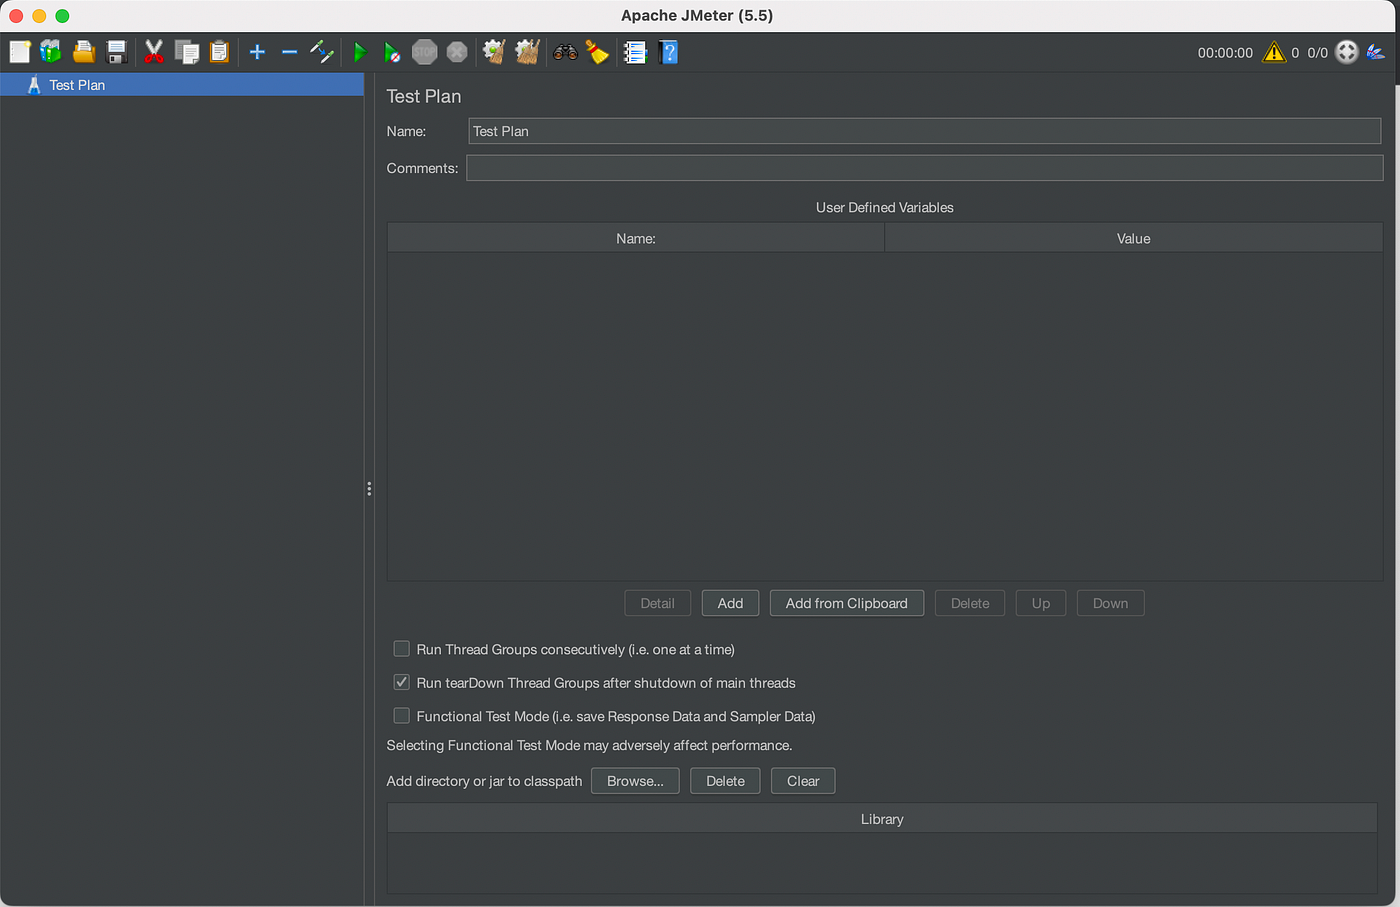Open JMeter help

pyautogui.click(x=668, y=51)
